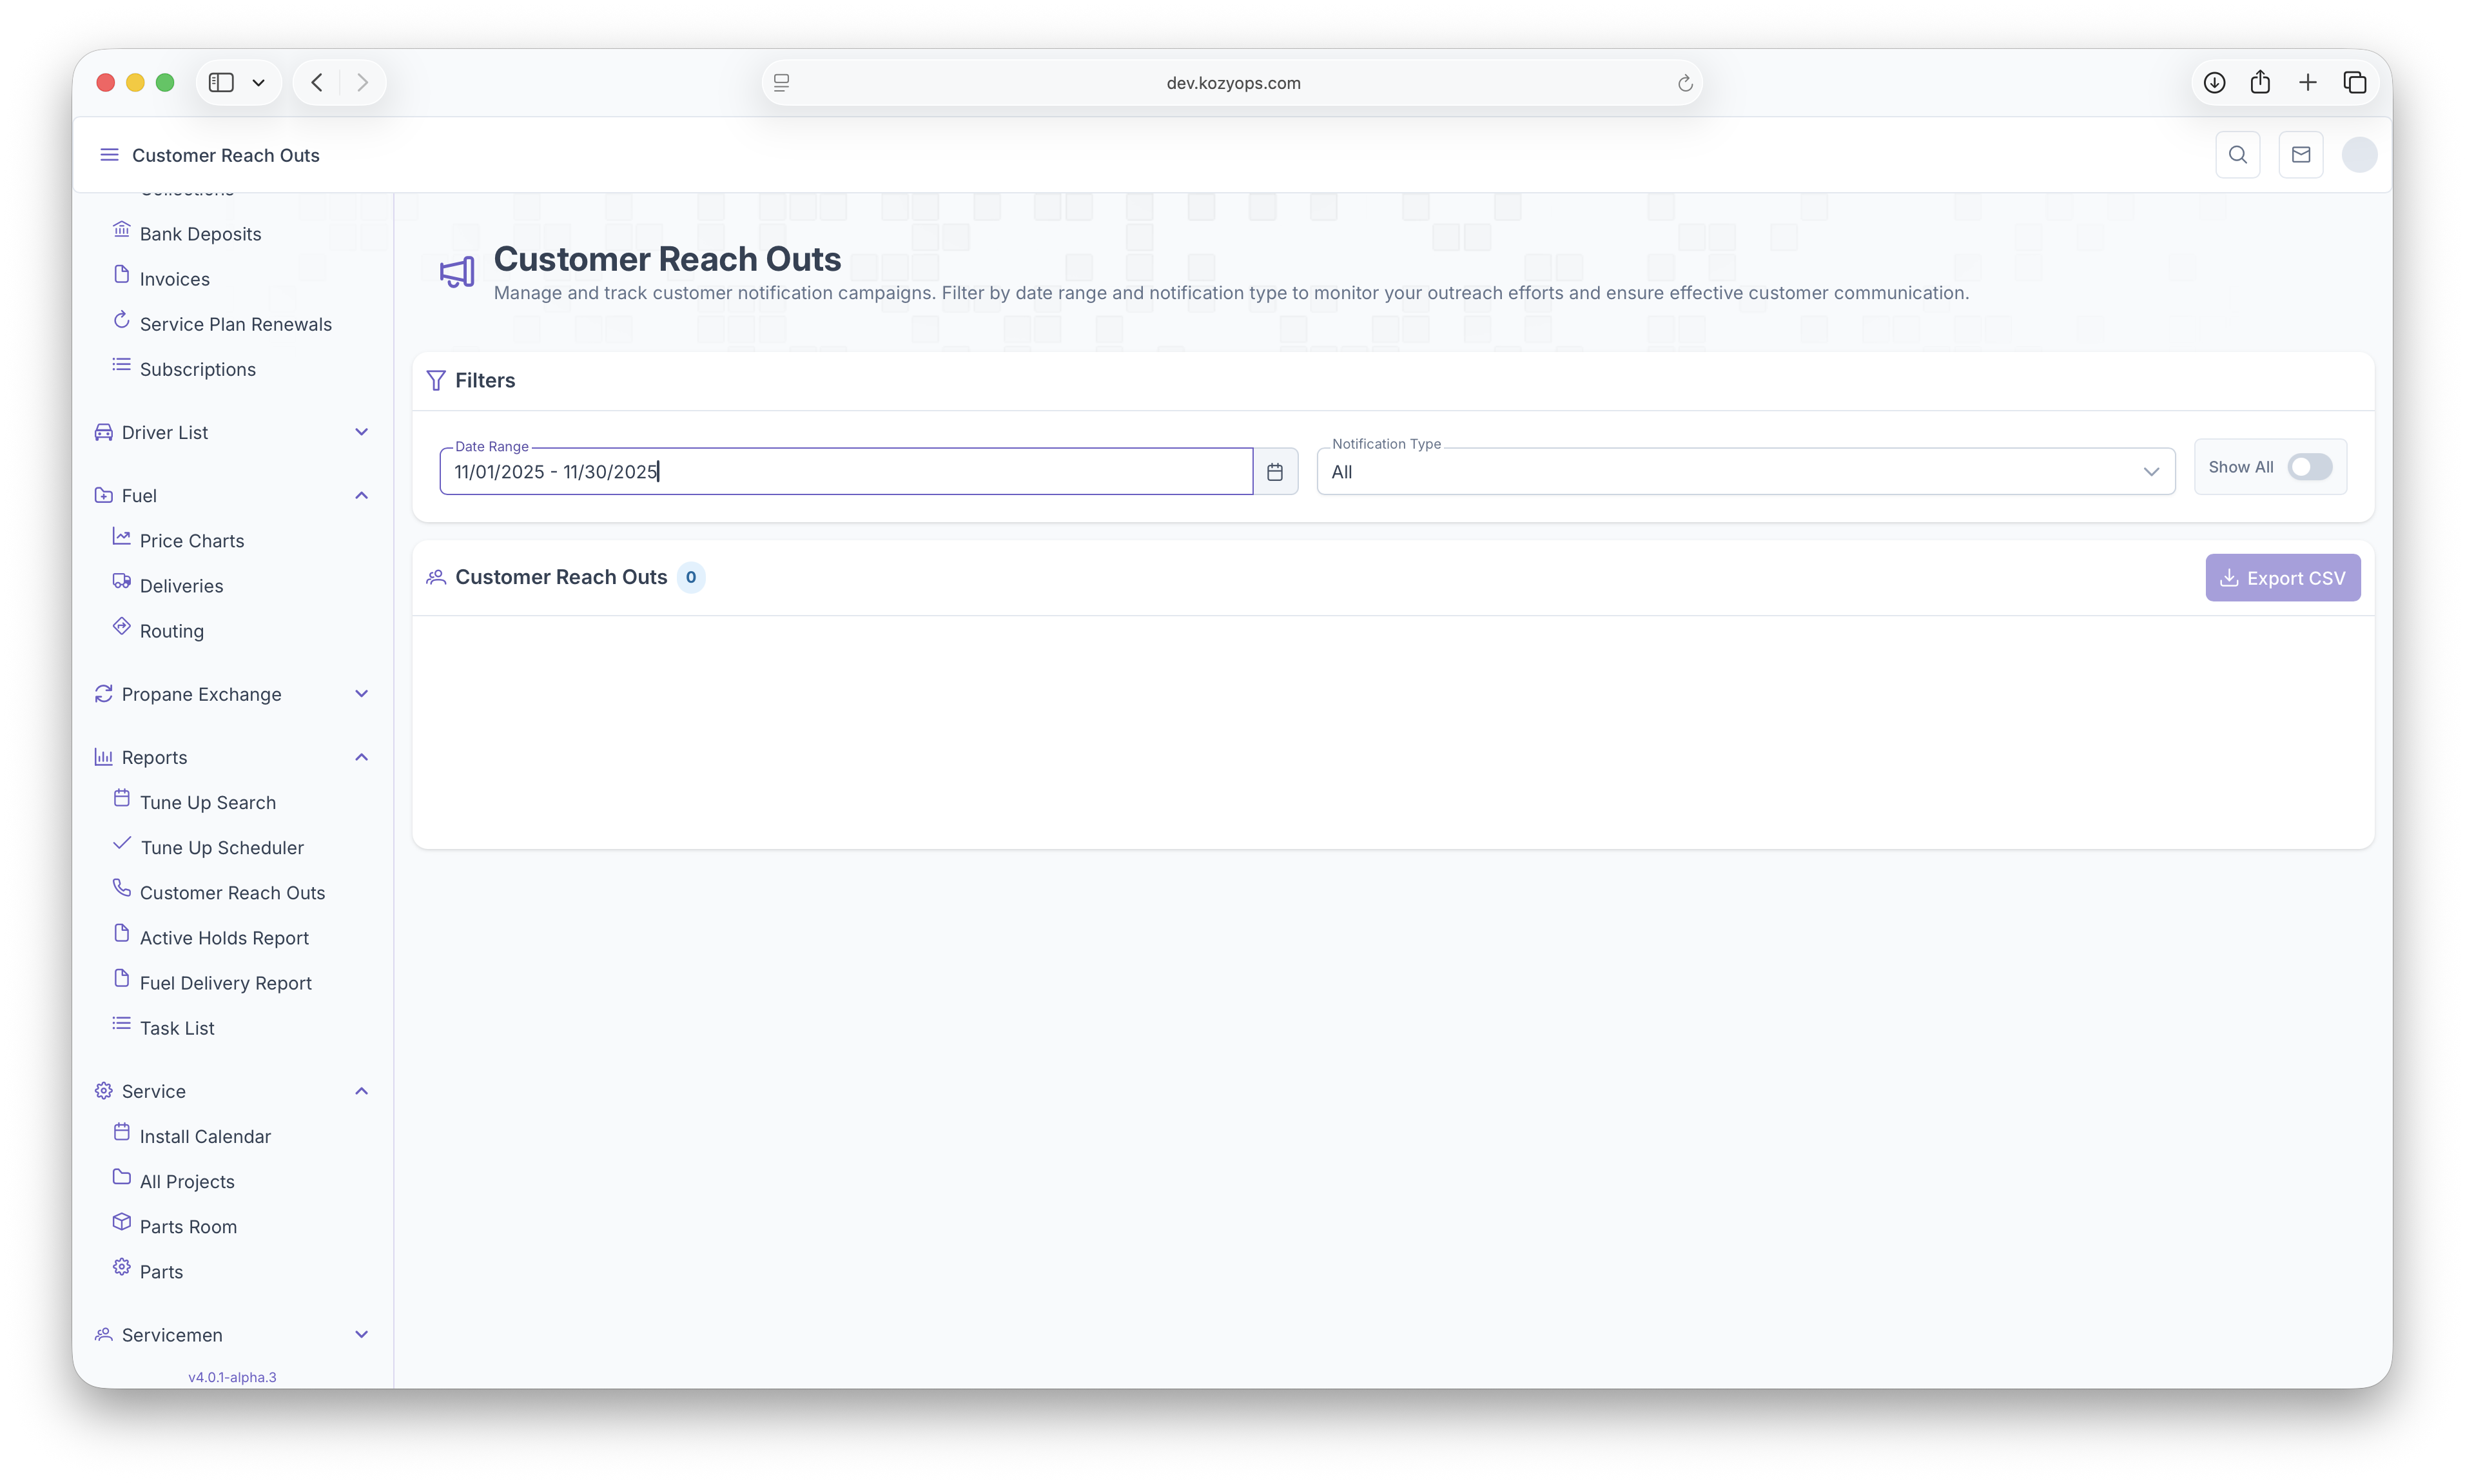Screen dimensions: 2465x1484
Task: Click the user avatar circle
Action: 2359,155
